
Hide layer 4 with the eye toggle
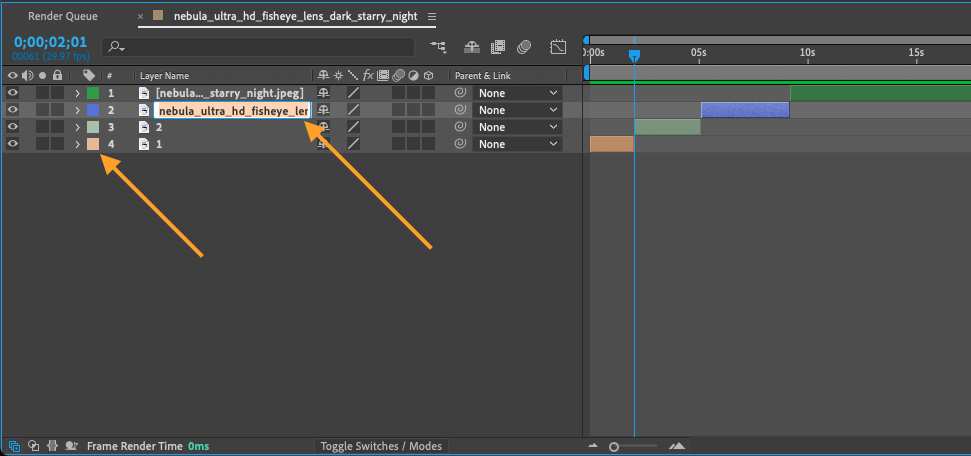point(12,144)
